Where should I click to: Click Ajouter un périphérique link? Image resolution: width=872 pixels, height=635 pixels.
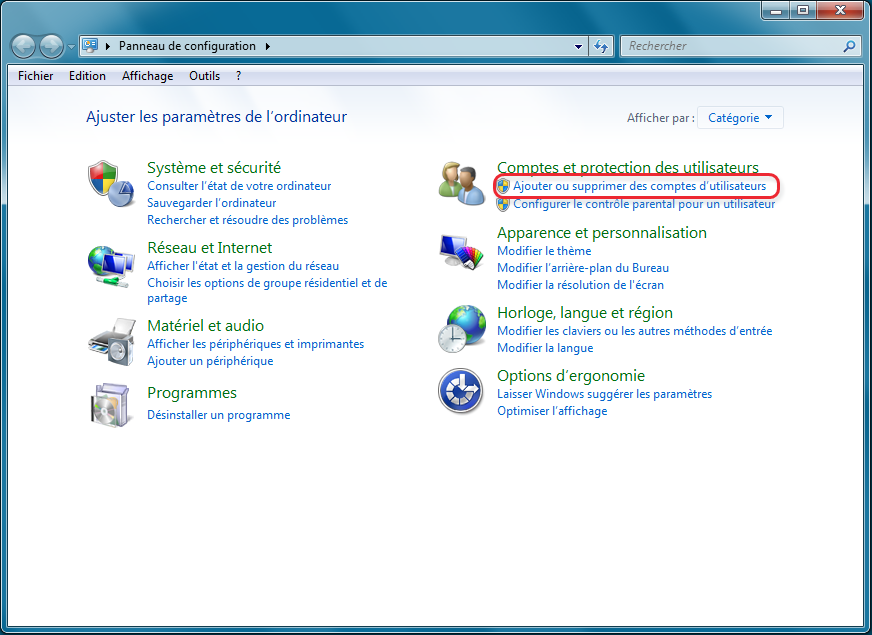210,361
